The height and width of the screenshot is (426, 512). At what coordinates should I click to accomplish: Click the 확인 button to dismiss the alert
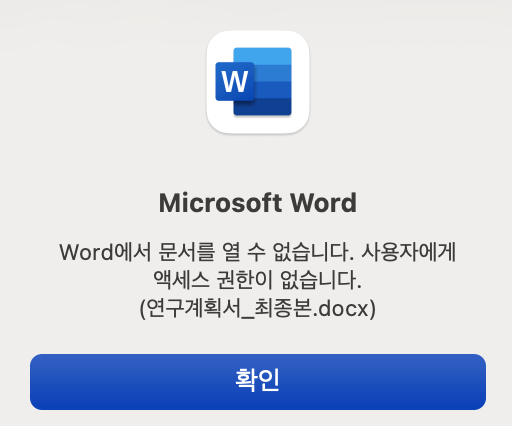tap(258, 382)
